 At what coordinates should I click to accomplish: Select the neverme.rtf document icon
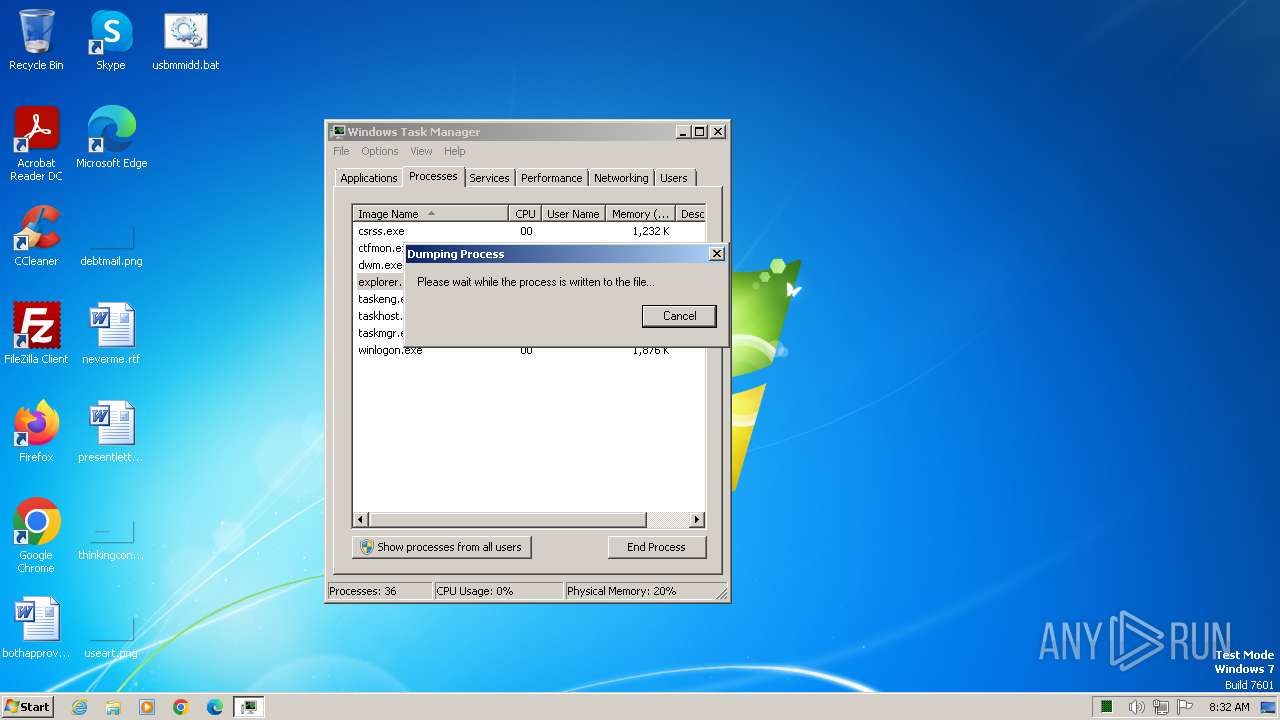111,334
